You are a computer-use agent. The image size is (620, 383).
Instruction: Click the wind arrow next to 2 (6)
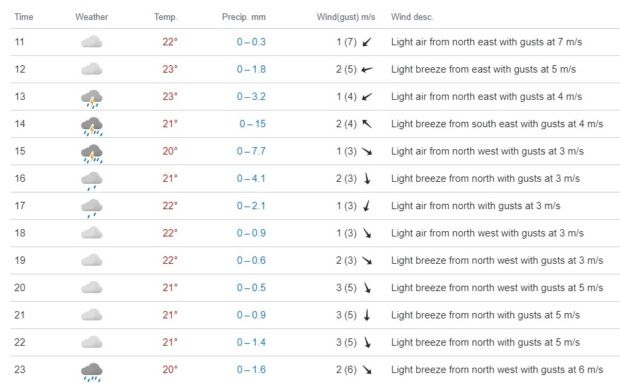(x=367, y=370)
